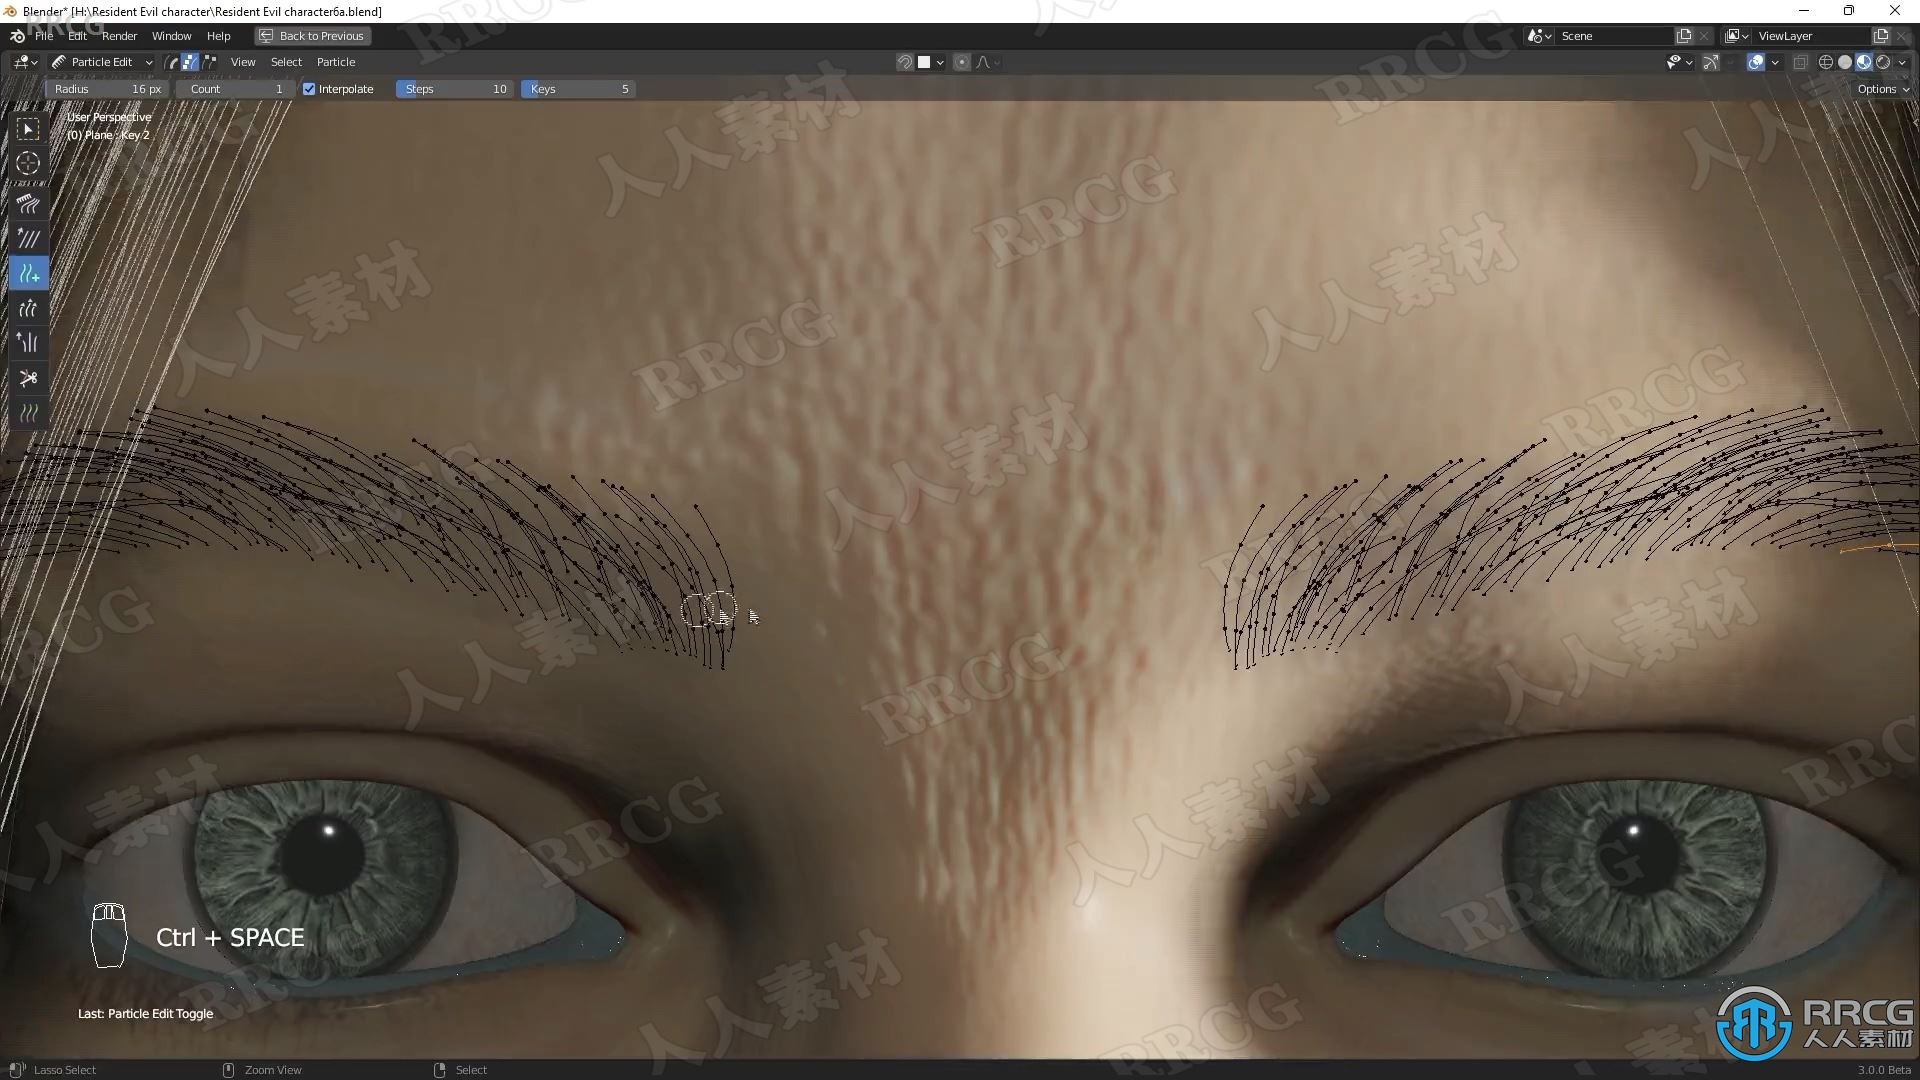Click the 3.0.0 Beta version text
Screen dimensions: 1920x1080
(1884, 1070)
